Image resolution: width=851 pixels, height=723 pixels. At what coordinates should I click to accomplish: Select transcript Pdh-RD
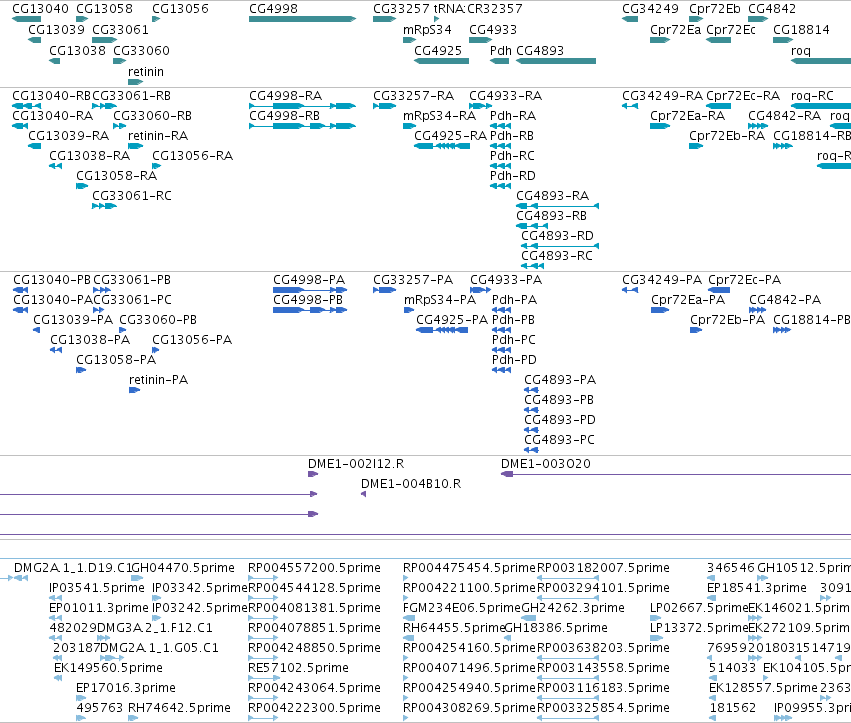click(500, 186)
